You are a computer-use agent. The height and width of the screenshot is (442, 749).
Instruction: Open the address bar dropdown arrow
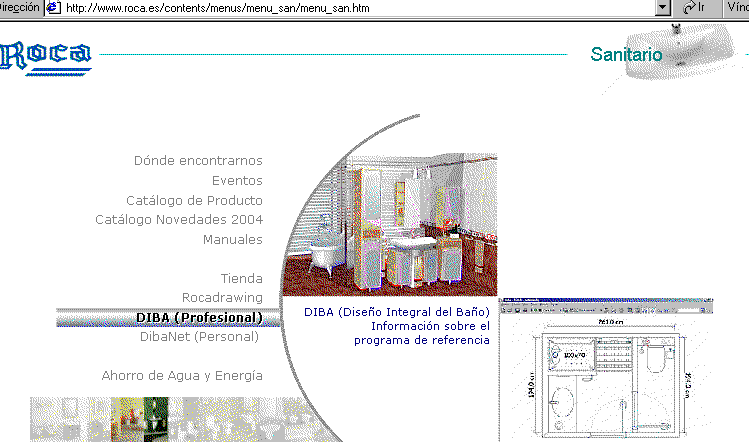click(x=663, y=8)
